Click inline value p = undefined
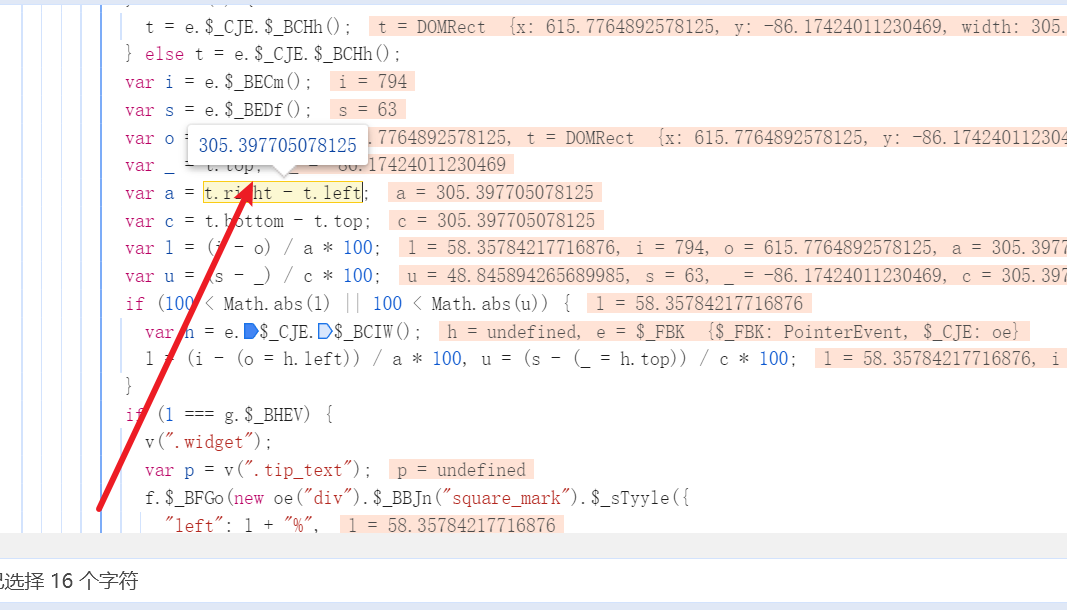Screen dimensions: 1067x610 460,470
